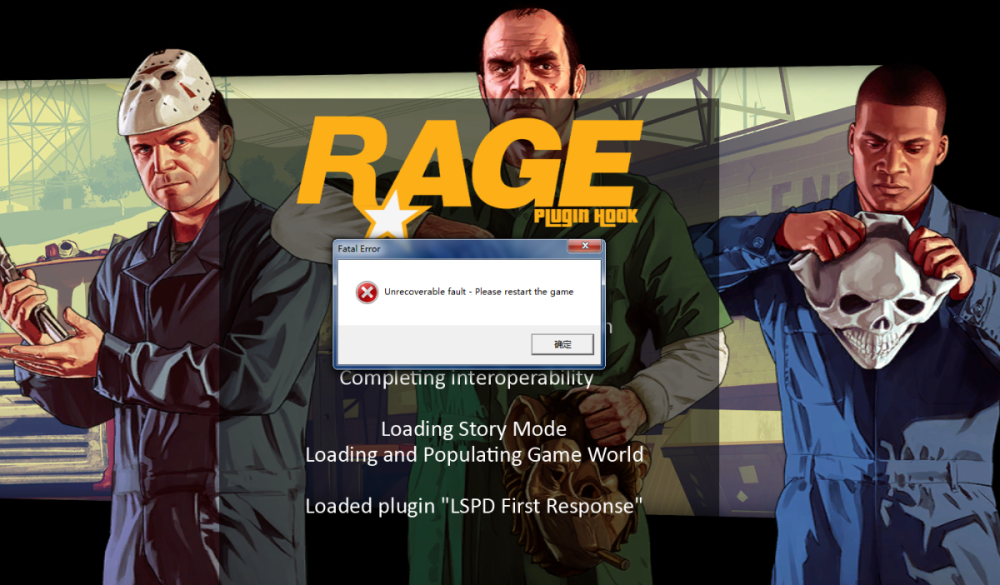The width and height of the screenshot is (1000, 585).
Task: Click the large orange RAGE logo text
Action: [x=470, y=160]
